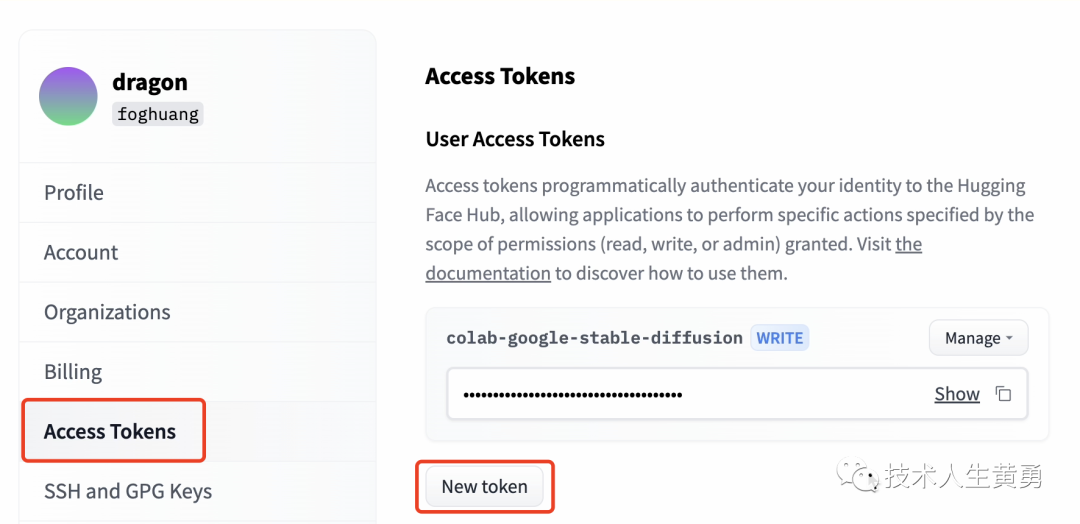Create a token with the New token button
The height and width of the screenshot is (524, 1080).
pyautogui.click(x=484, y=487)
